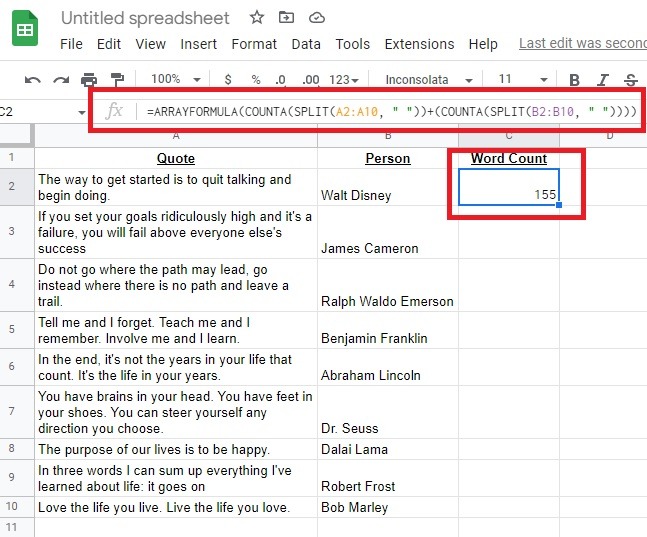
Task: Click into the ARRAYFORMULA formula bar
Action: coord(391,111)
